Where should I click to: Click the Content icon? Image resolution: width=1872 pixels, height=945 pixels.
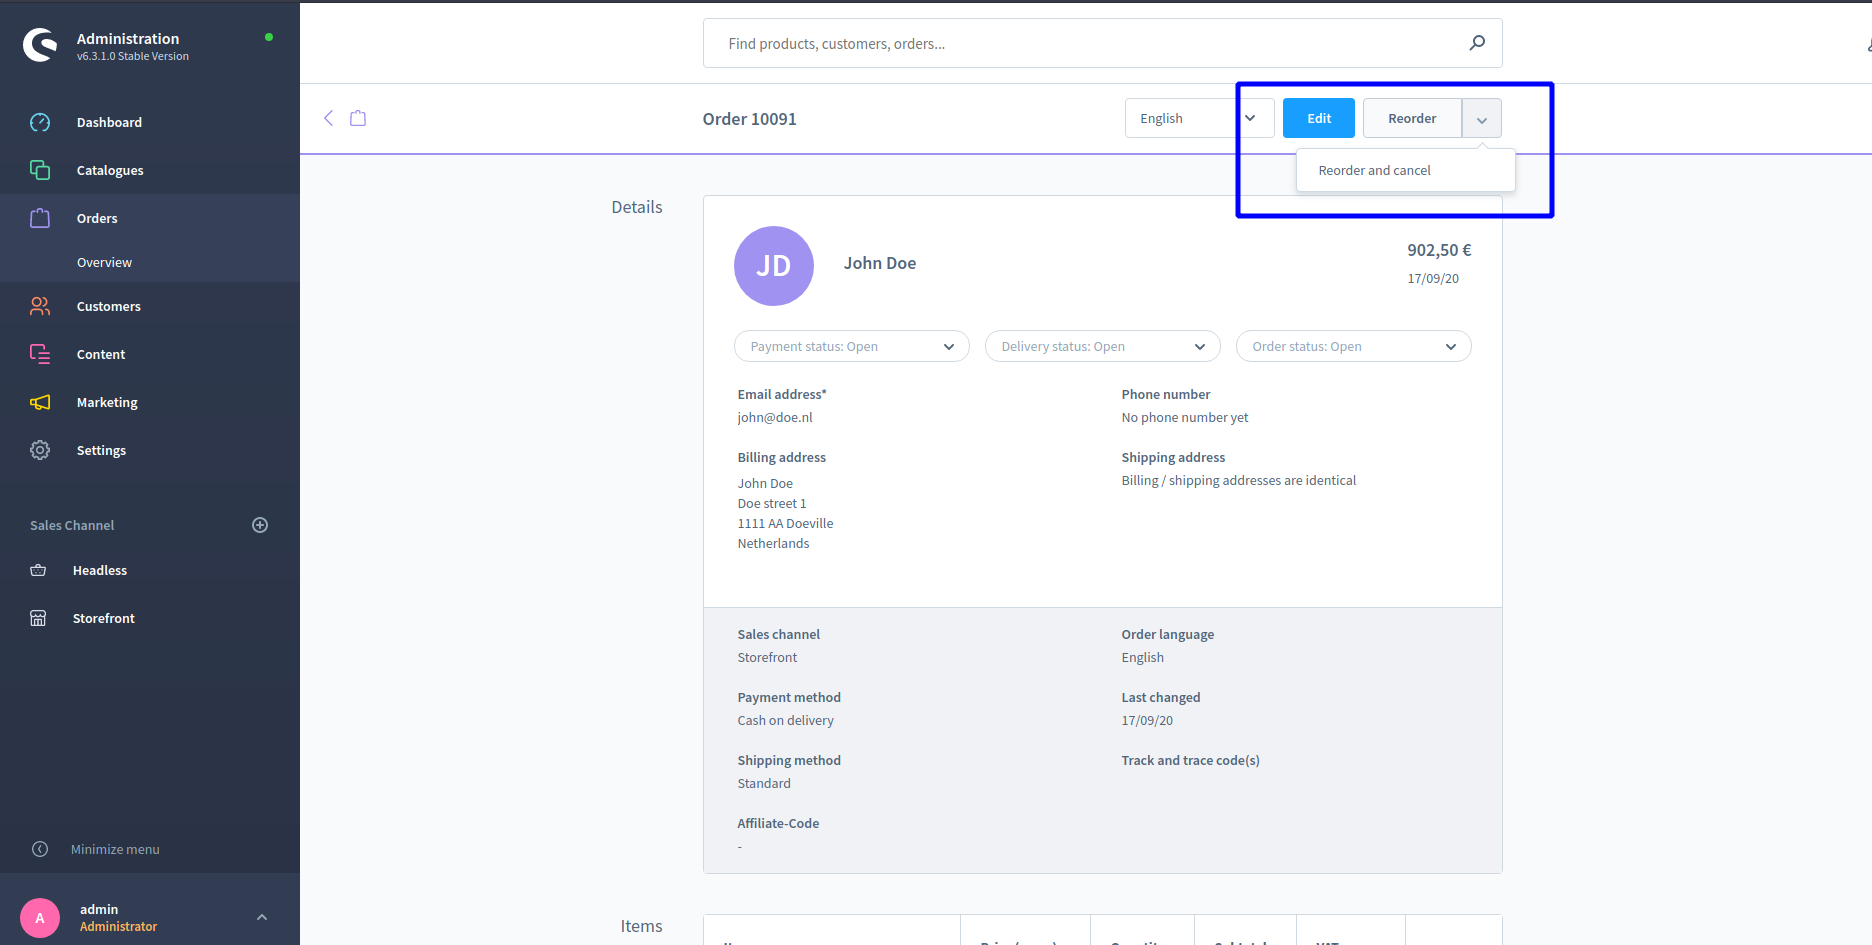click(40, 354)
